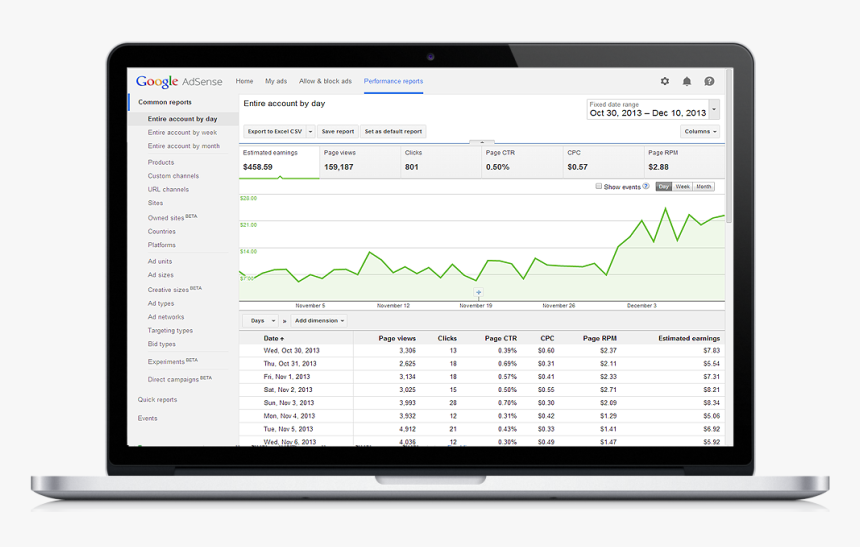The image size is (860, 547).
Task: Click the Google AdSense logo
Action: pyautogui.click(x=179, y=82)
